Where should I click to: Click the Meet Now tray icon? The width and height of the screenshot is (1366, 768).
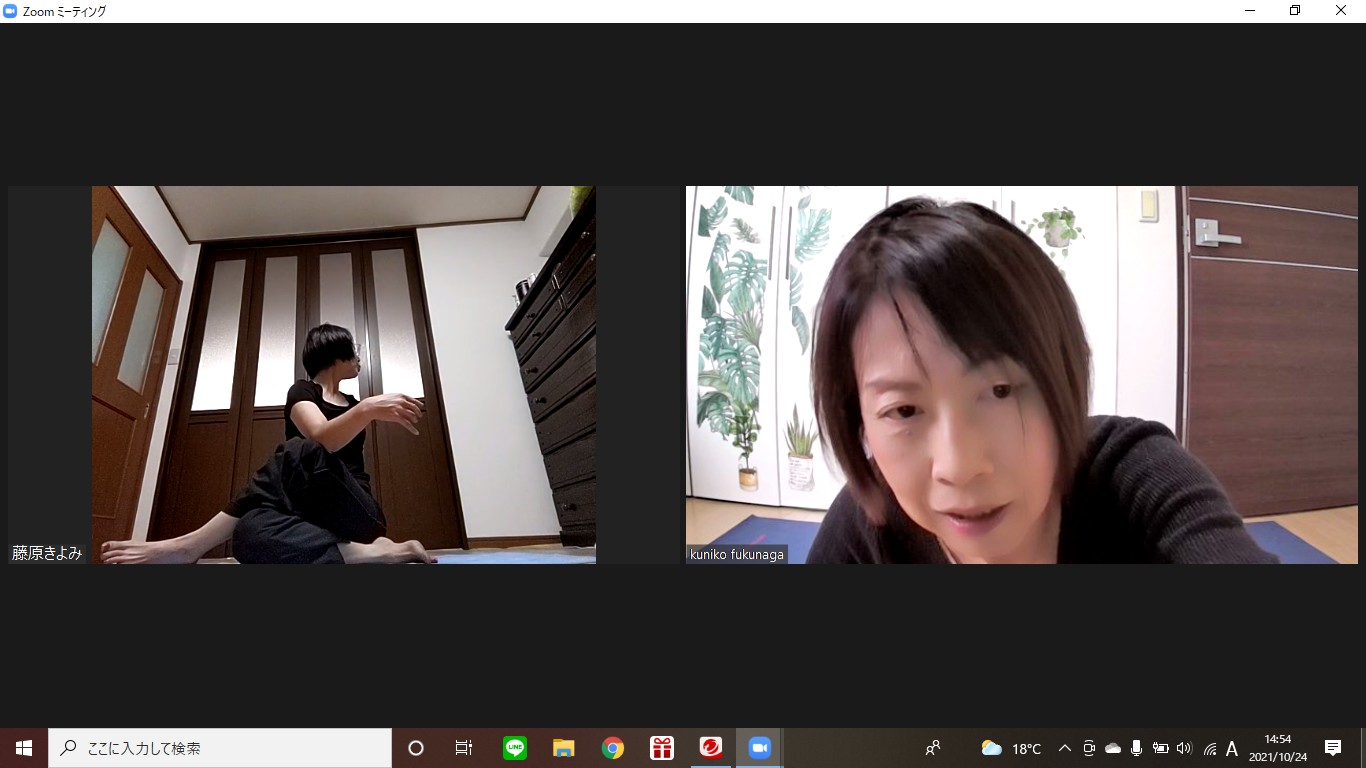pyautogui.click(x=1089, y=748)
